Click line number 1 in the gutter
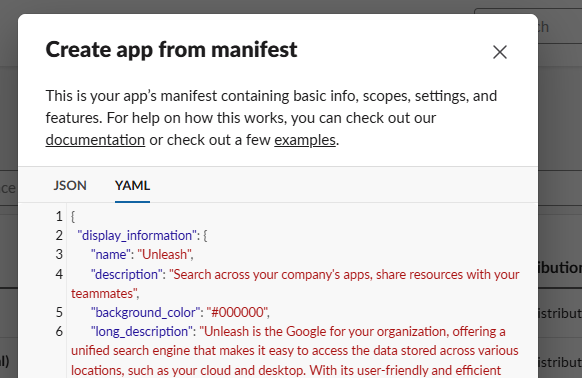Viewport: 582px width, 378px height. (x=59, y=216)
